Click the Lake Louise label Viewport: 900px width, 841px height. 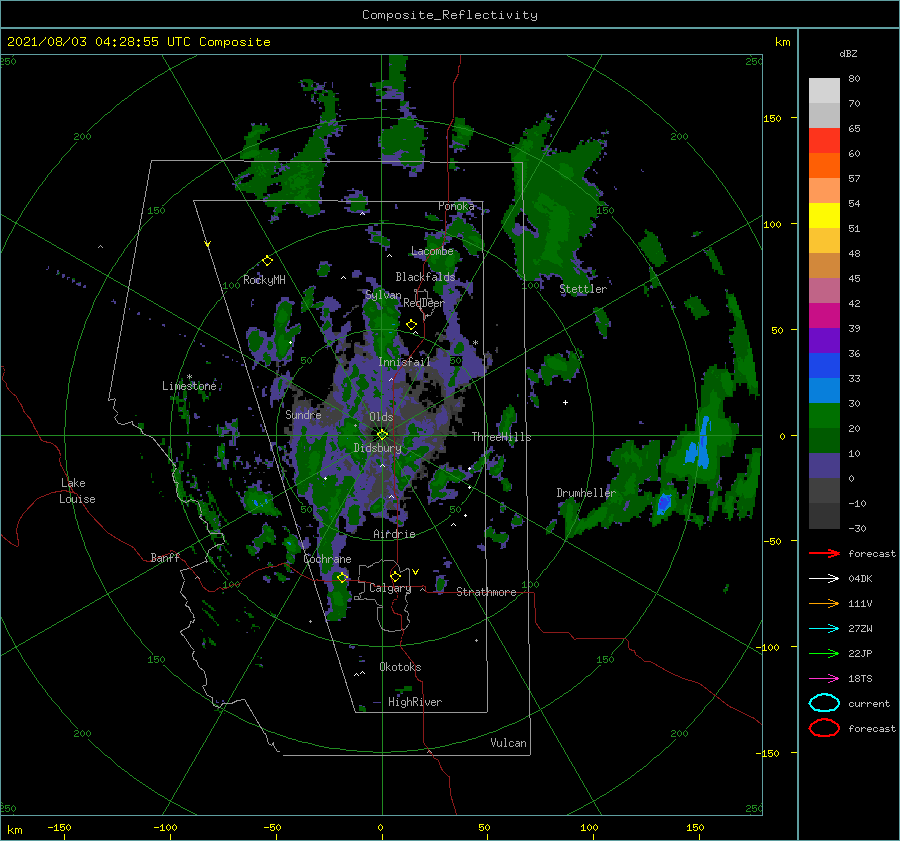point(77,491)
